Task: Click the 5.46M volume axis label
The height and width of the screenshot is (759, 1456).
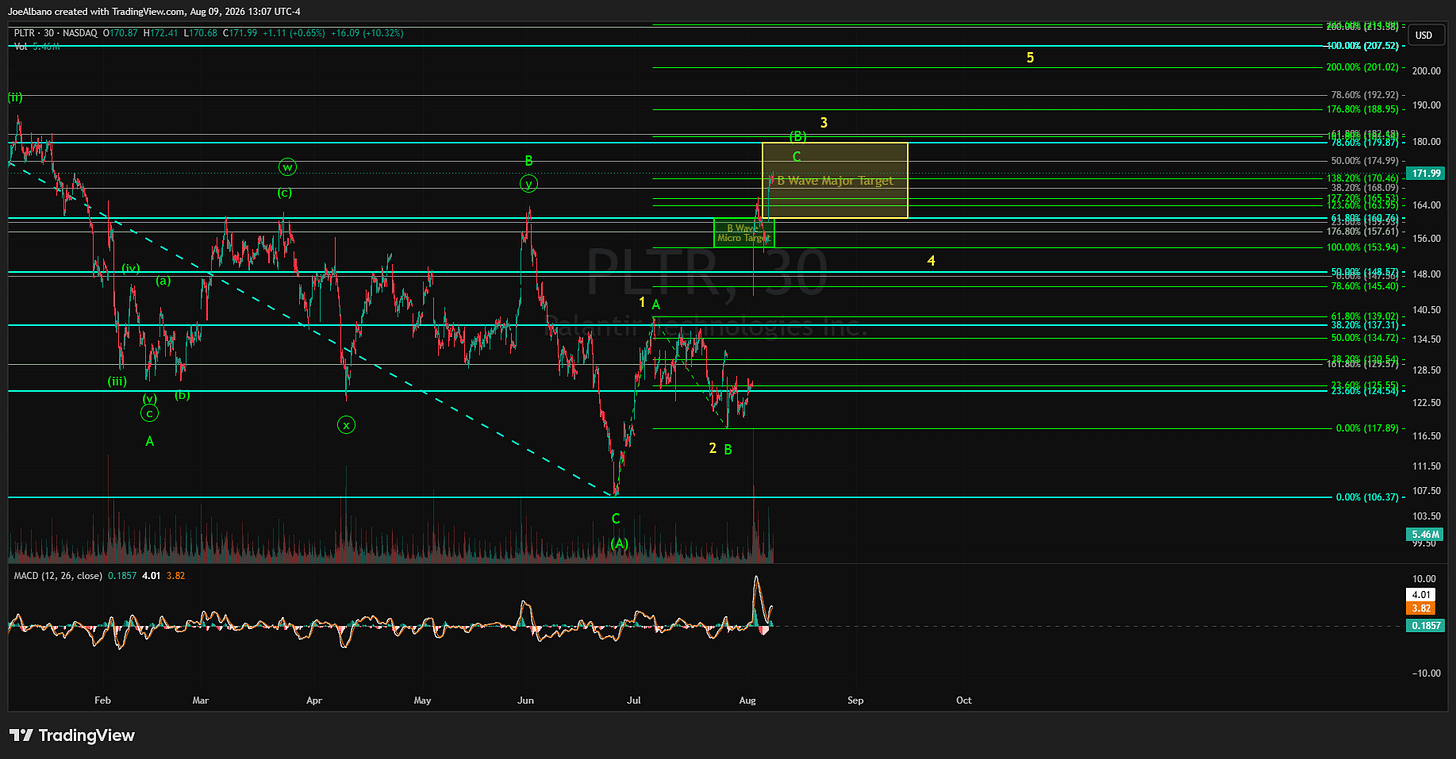Action: [x=1423, y=535]
